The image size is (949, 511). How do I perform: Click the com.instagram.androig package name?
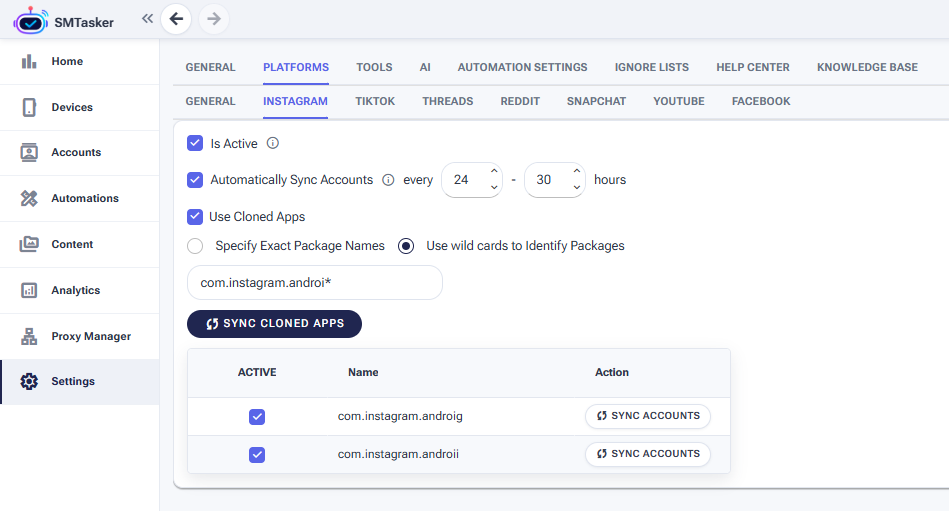[400, 417]
